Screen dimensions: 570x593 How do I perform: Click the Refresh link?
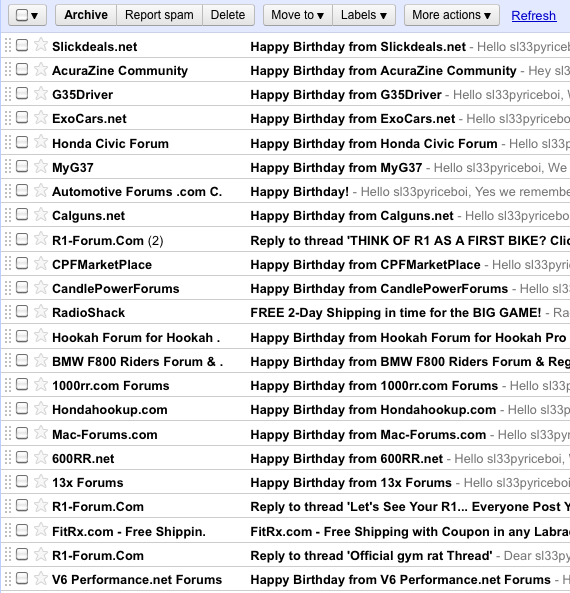[534, 16]
